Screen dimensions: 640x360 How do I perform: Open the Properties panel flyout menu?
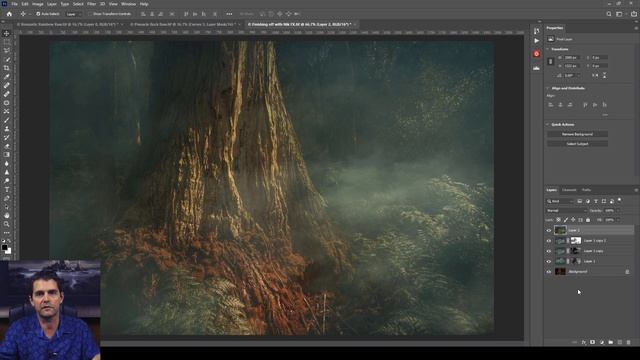(x=636, y=28)
